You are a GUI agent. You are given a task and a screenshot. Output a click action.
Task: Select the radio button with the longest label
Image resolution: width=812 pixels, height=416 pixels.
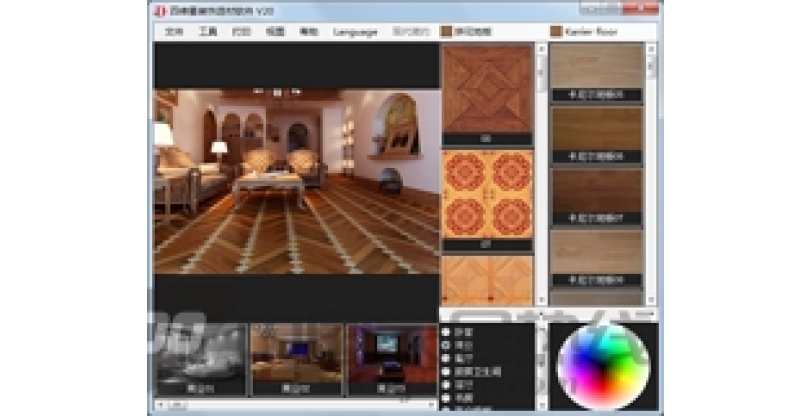tap(445, 372)
